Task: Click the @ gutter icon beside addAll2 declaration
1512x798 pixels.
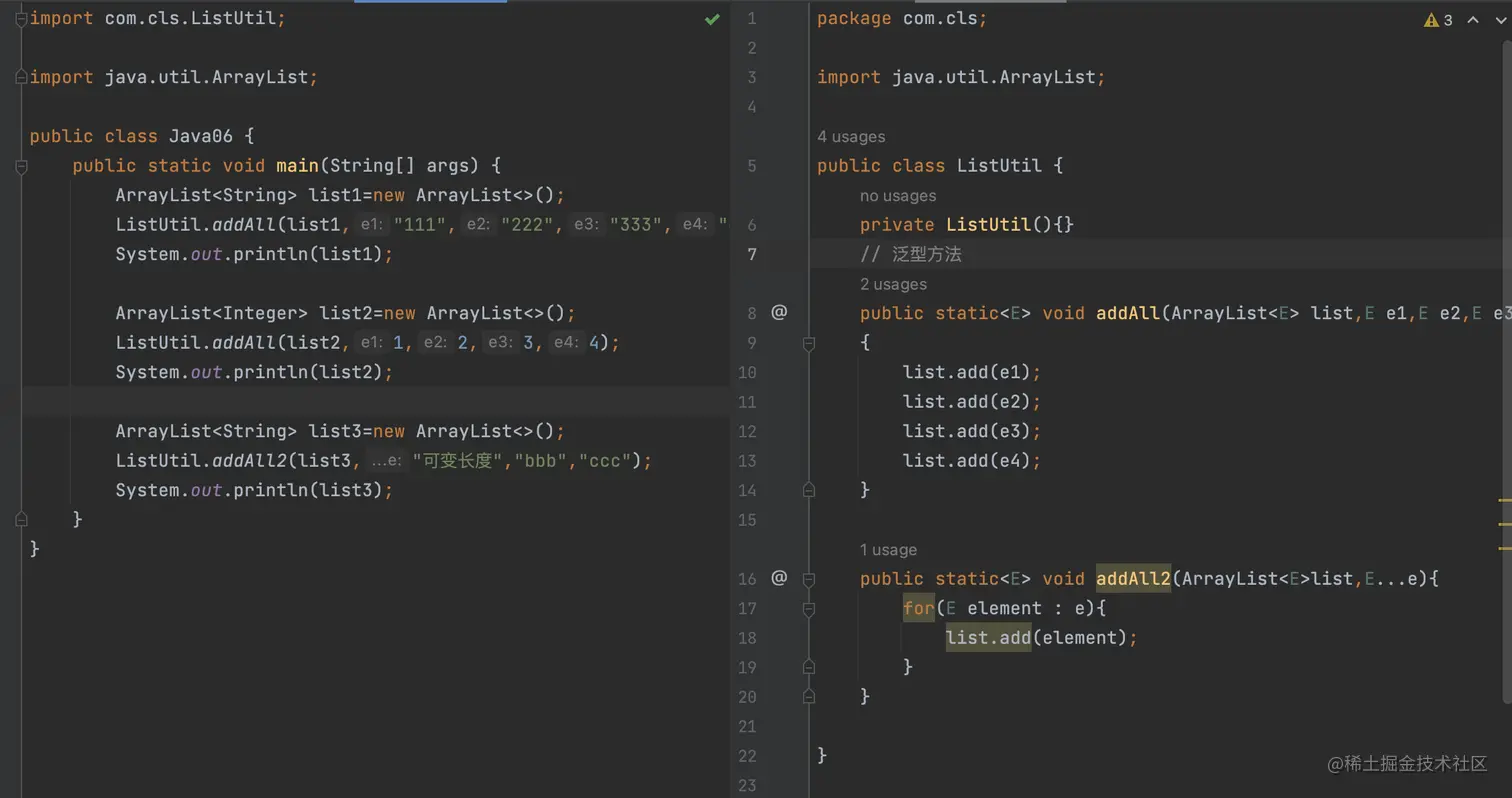Action: (x=779, y=577)
